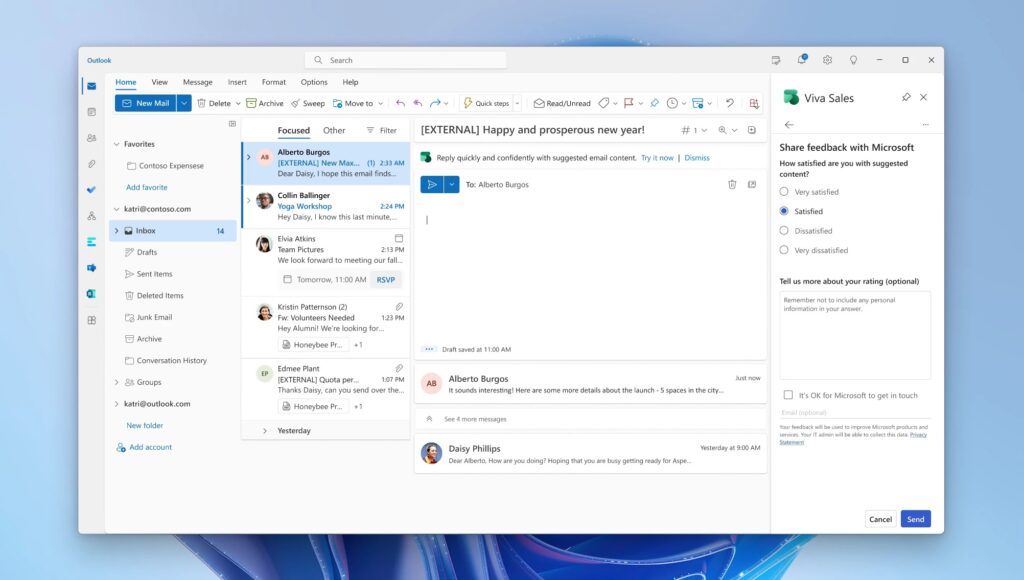Expand See 4 more messages
The width and height of the screenshot is (1024, 580).
click(475, 419)
